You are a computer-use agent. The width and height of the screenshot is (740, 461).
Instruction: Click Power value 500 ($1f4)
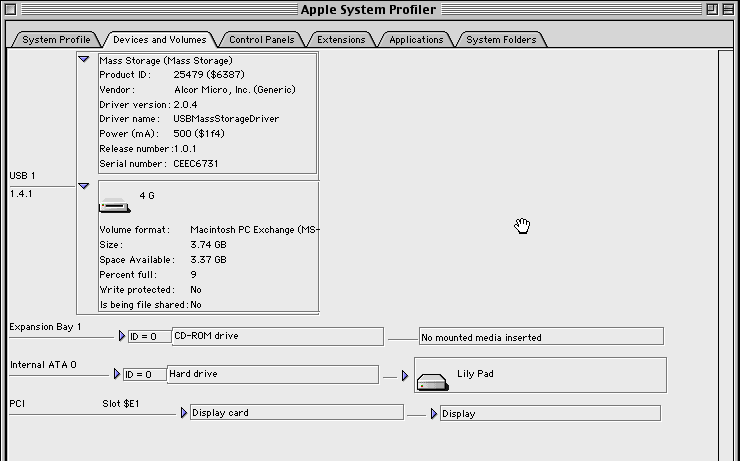pos(199,134)
